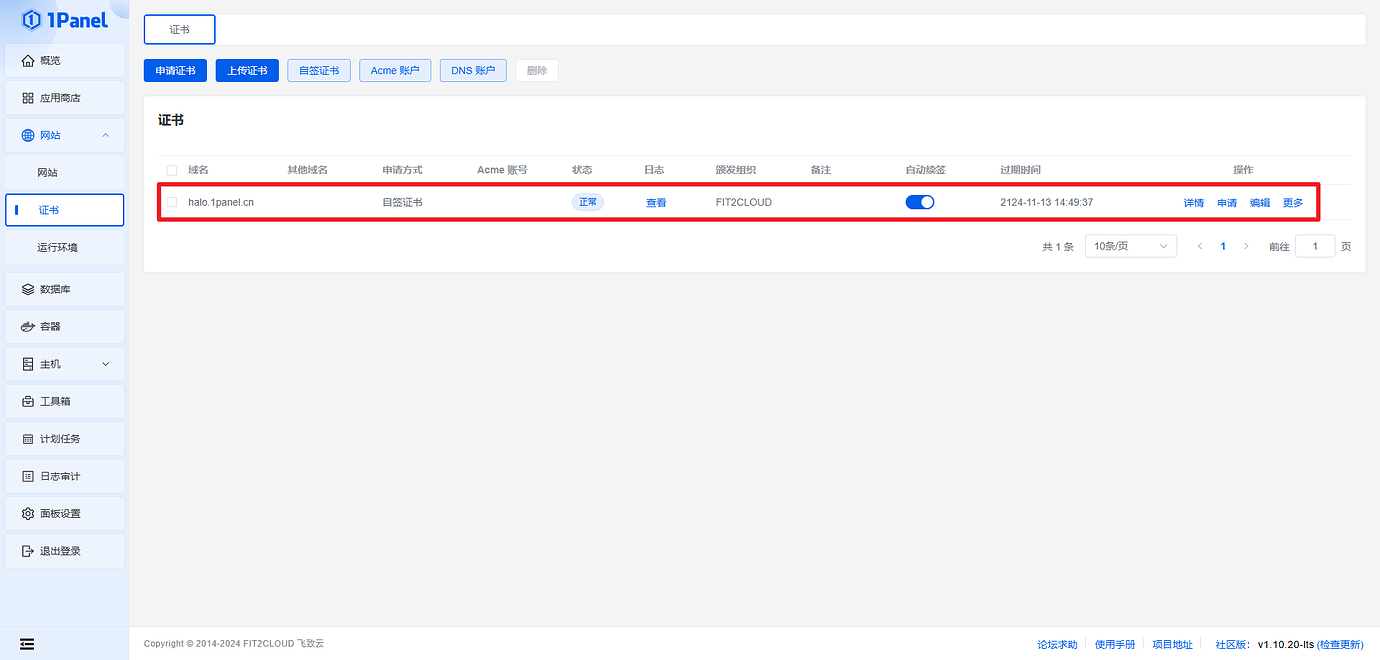Disable auto-renew for halo.1panel.cn certificate
This screenshot has height=660, width=1380.
pos(919,201)
